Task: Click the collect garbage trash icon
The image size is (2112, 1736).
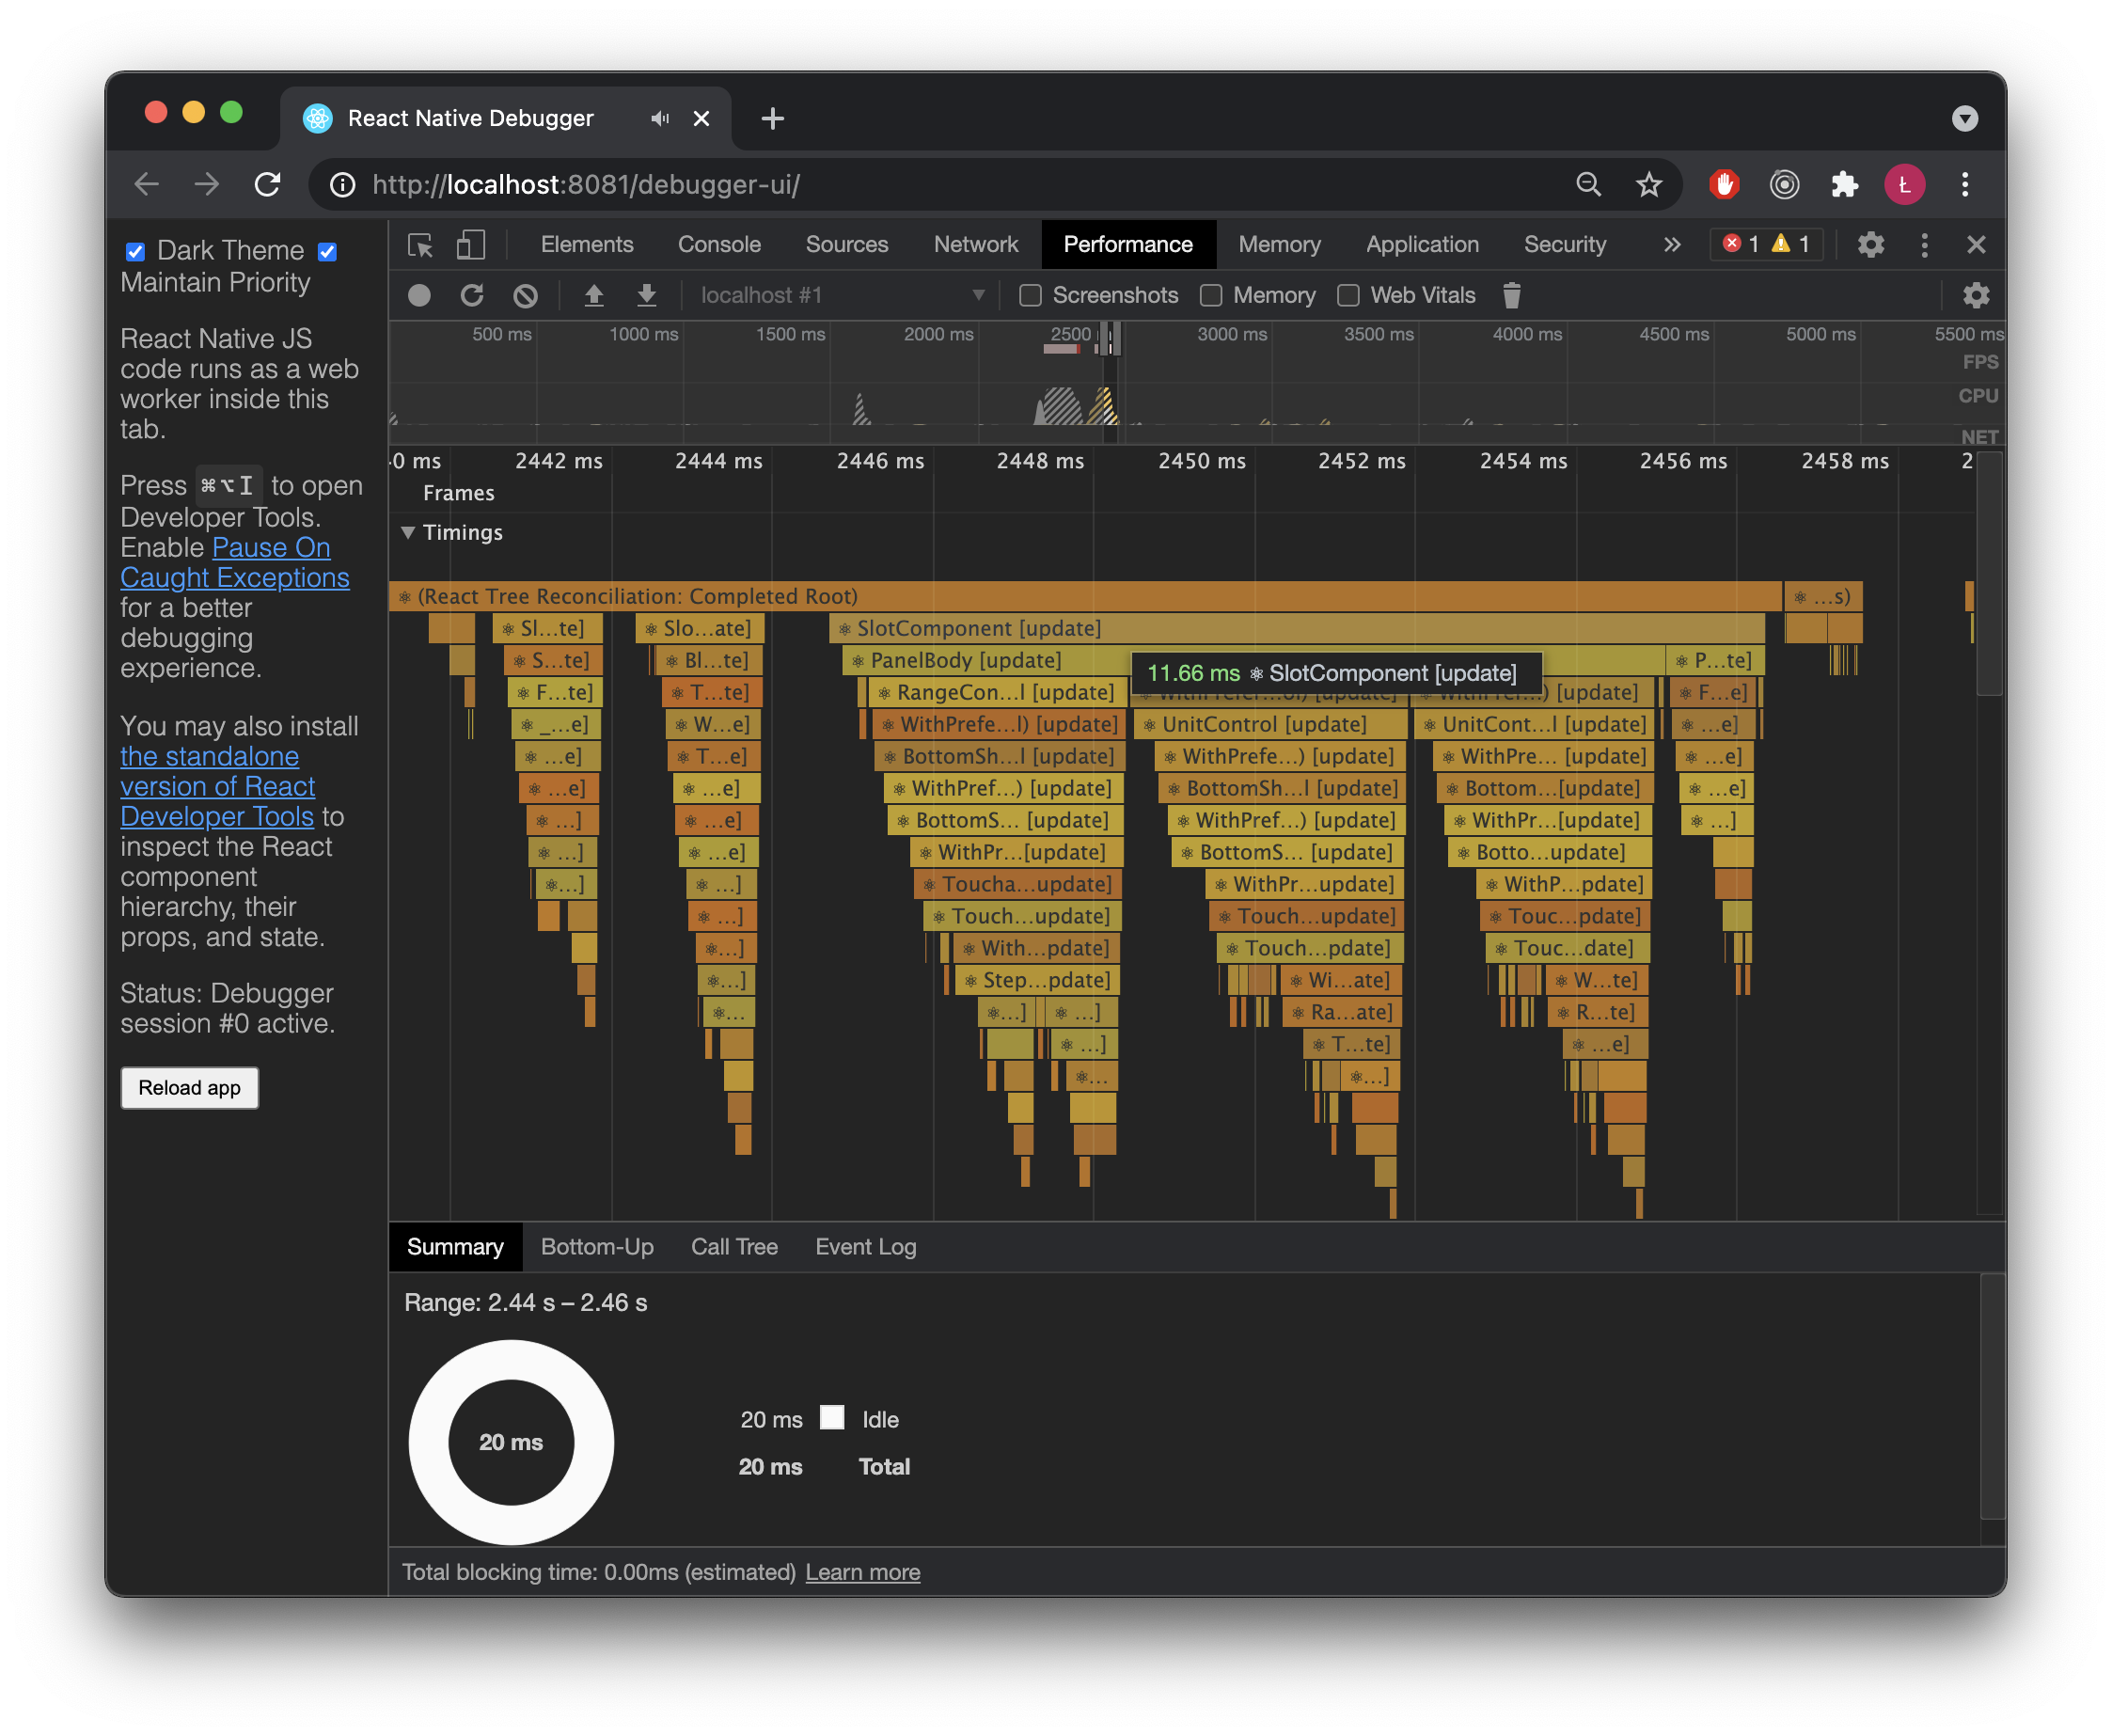Action: [x=1511, y=296]
